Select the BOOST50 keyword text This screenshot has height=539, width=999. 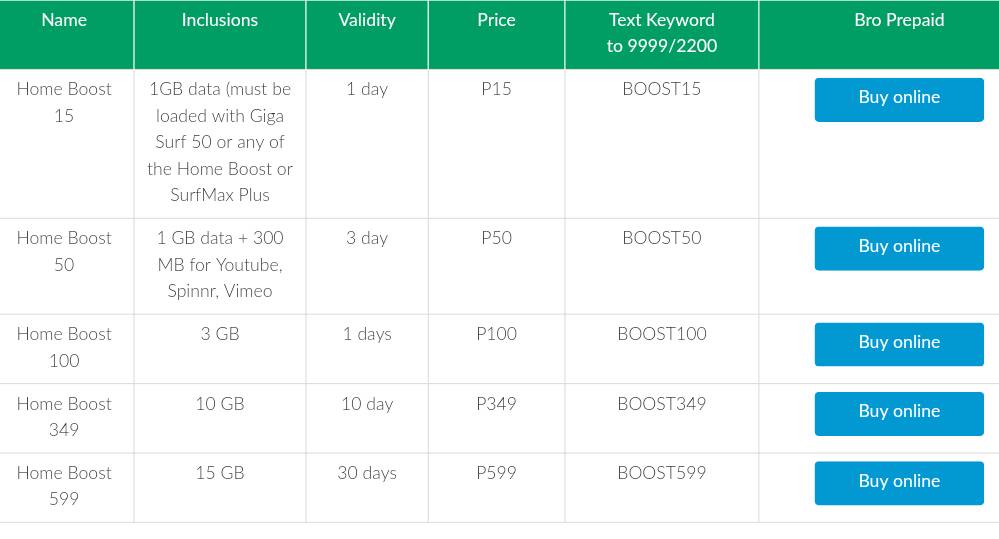point(661,238)
